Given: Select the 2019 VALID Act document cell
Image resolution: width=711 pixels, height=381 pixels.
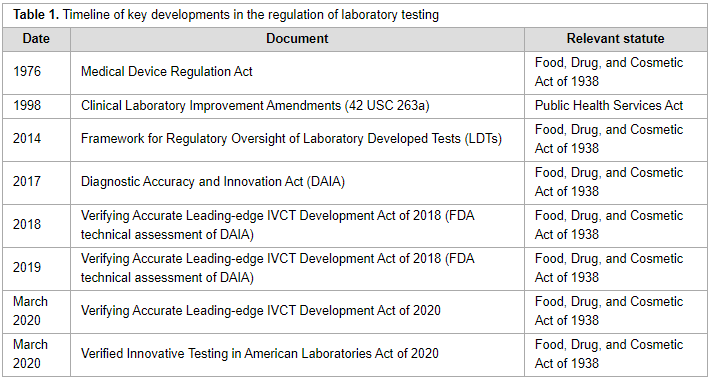Looking at the screenshot, I should (x=297, y=269).
